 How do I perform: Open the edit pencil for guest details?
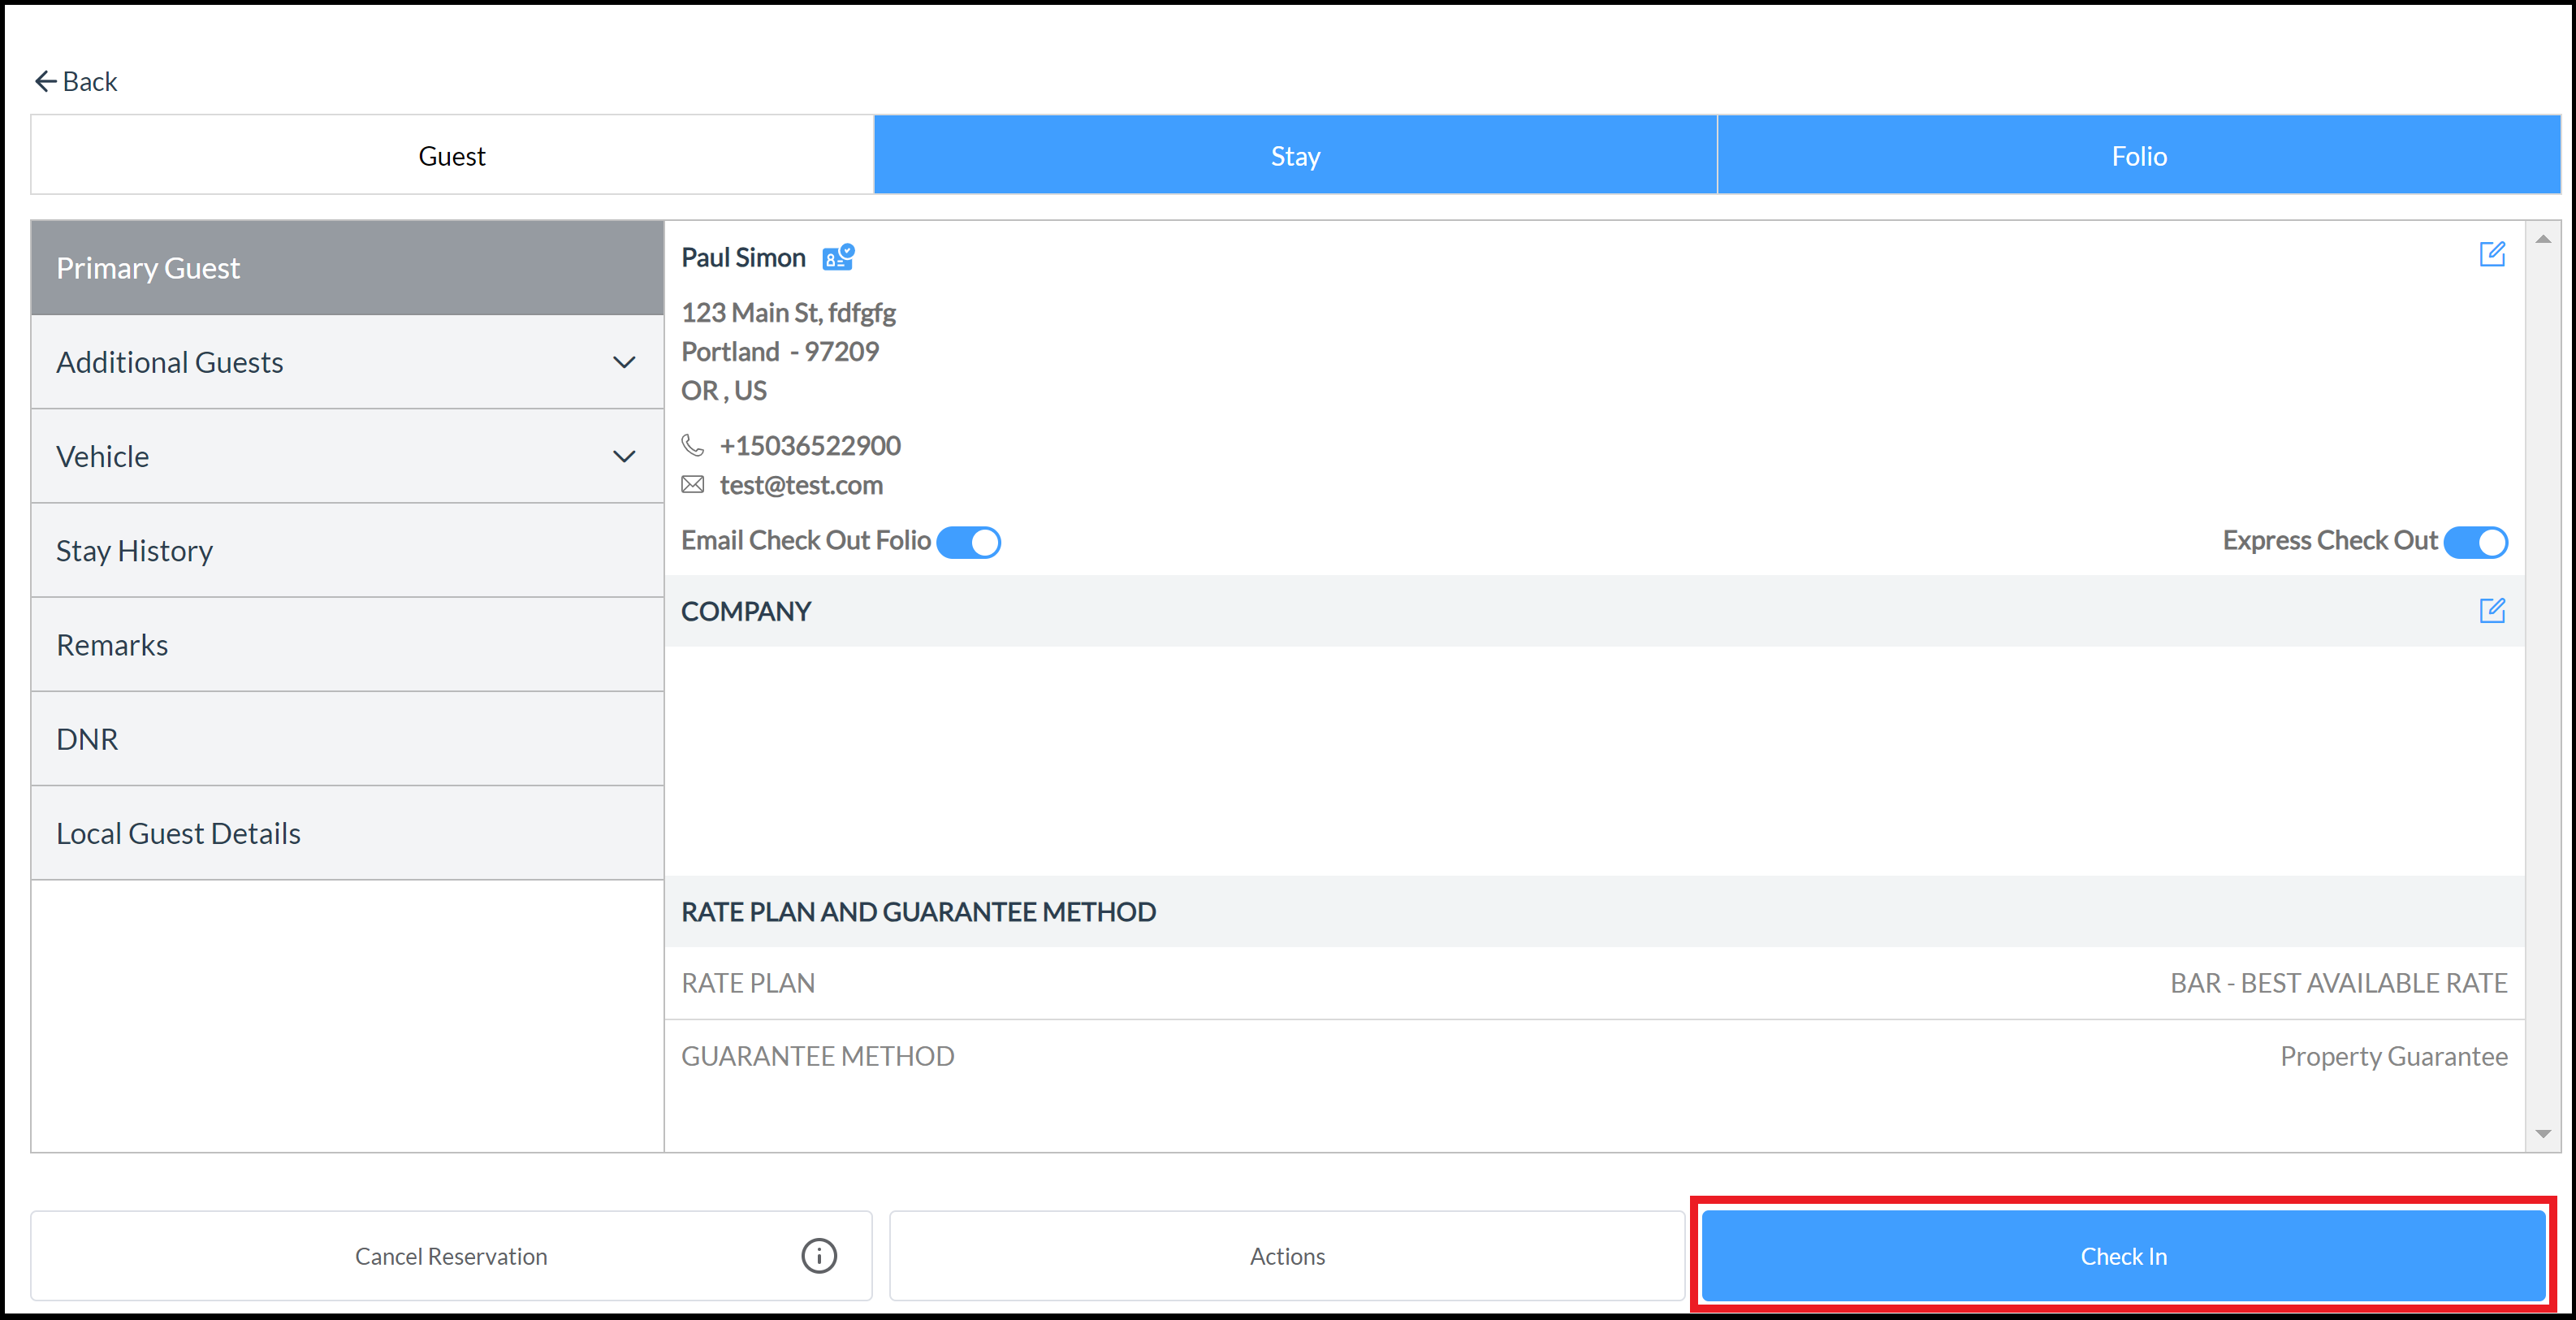click(x=2494, y=254)
